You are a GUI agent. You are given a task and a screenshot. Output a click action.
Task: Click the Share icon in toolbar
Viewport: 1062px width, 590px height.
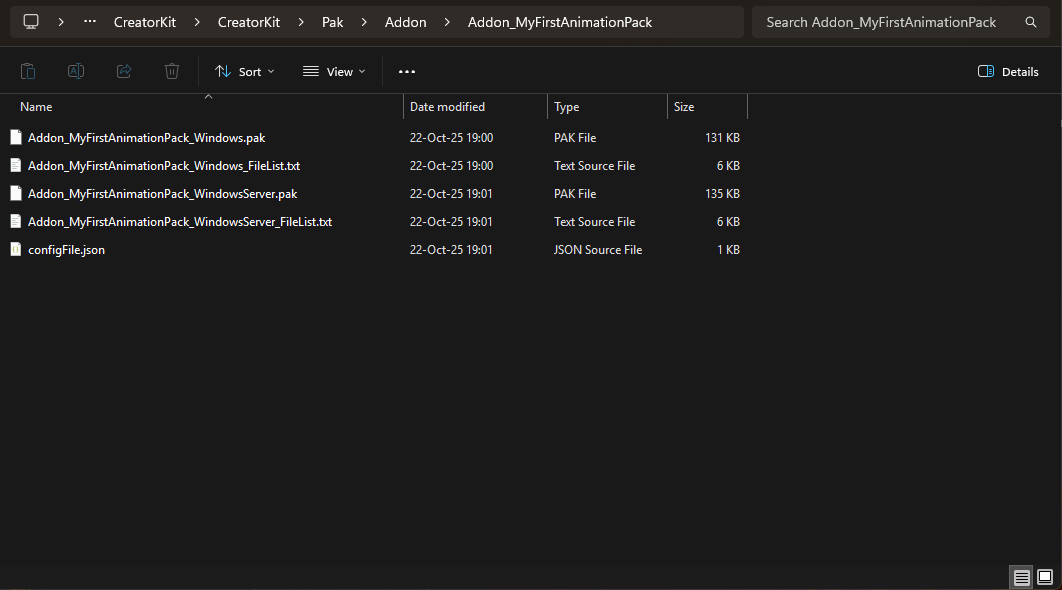[x=124, y=71]
